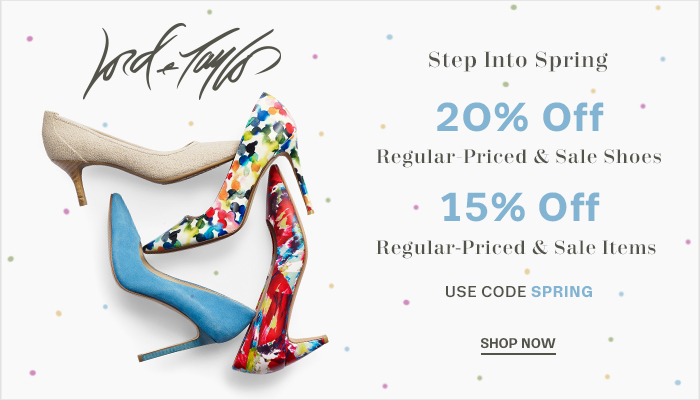
Task: Click the 20% Off headline
Action: (519, 117)
